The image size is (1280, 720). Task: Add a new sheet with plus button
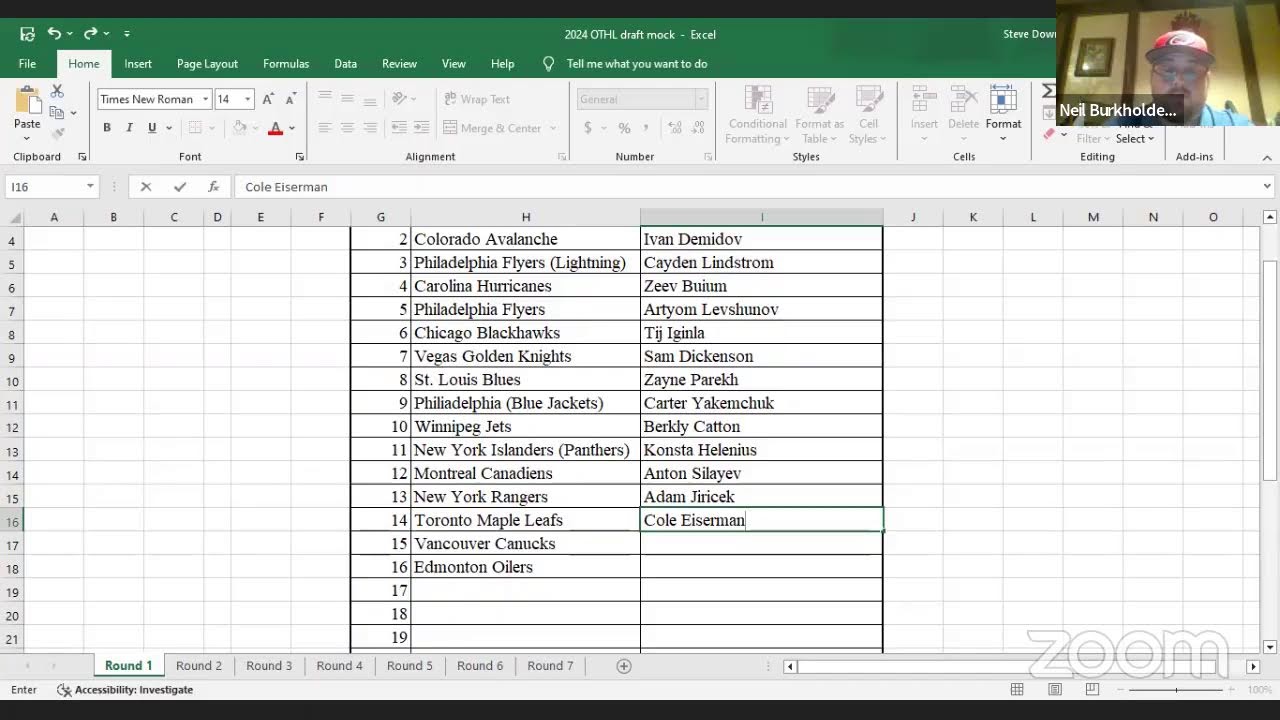(624, 666)
